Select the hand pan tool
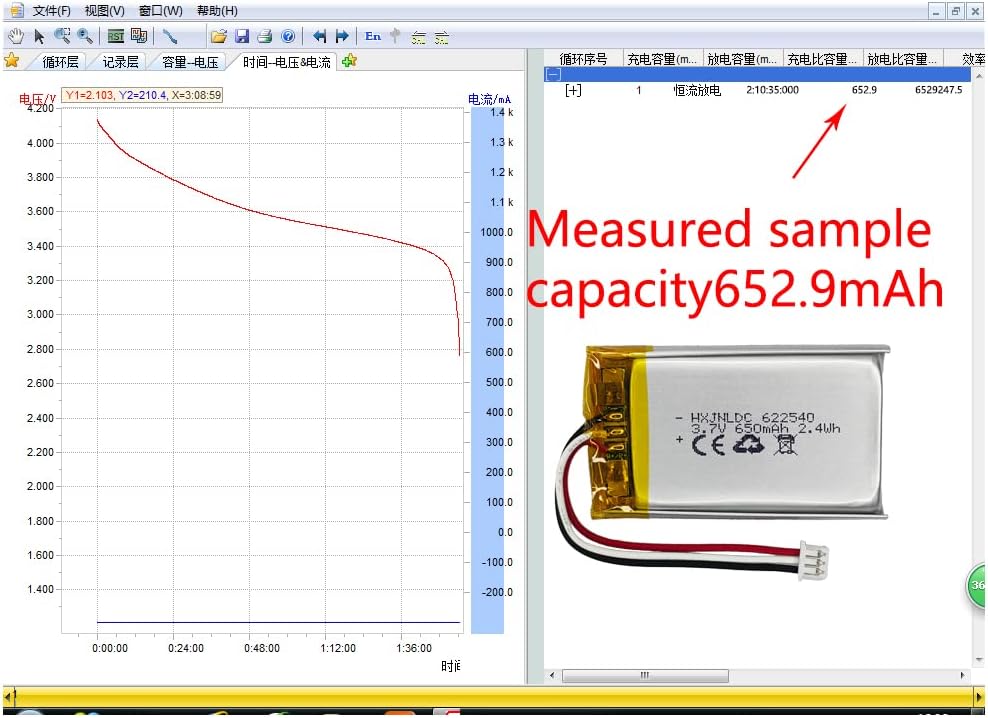 tap(15, 36)
